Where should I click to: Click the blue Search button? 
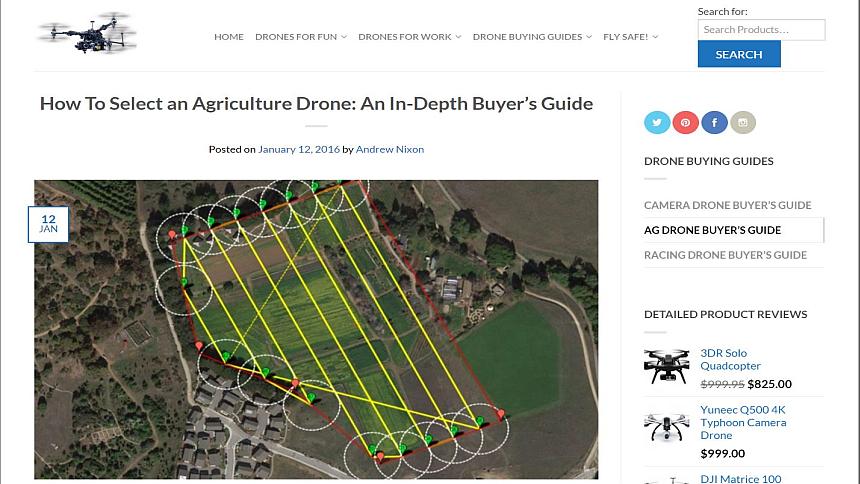(739, 54)
